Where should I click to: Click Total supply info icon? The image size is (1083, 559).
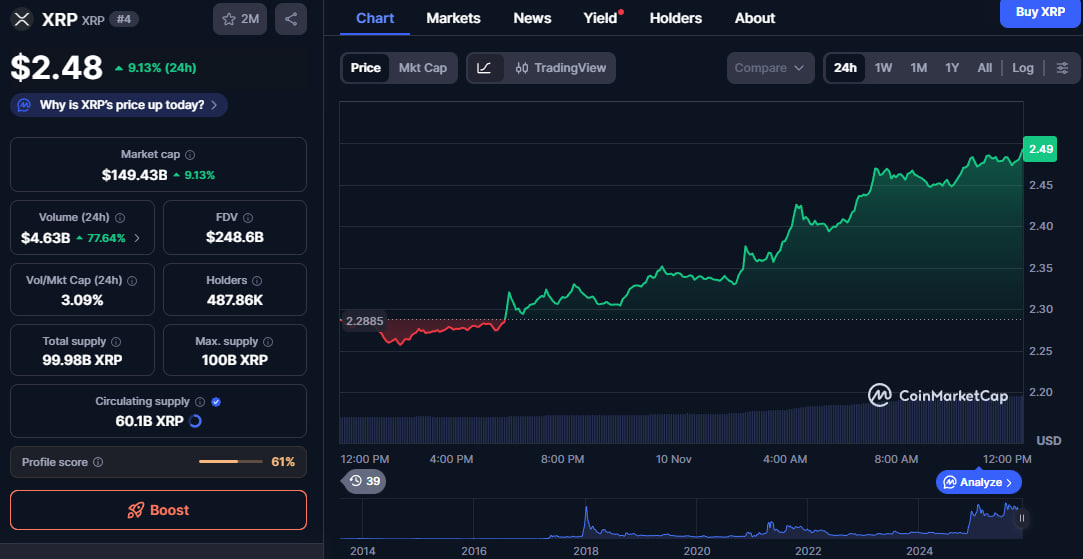[x=116, y=341]
